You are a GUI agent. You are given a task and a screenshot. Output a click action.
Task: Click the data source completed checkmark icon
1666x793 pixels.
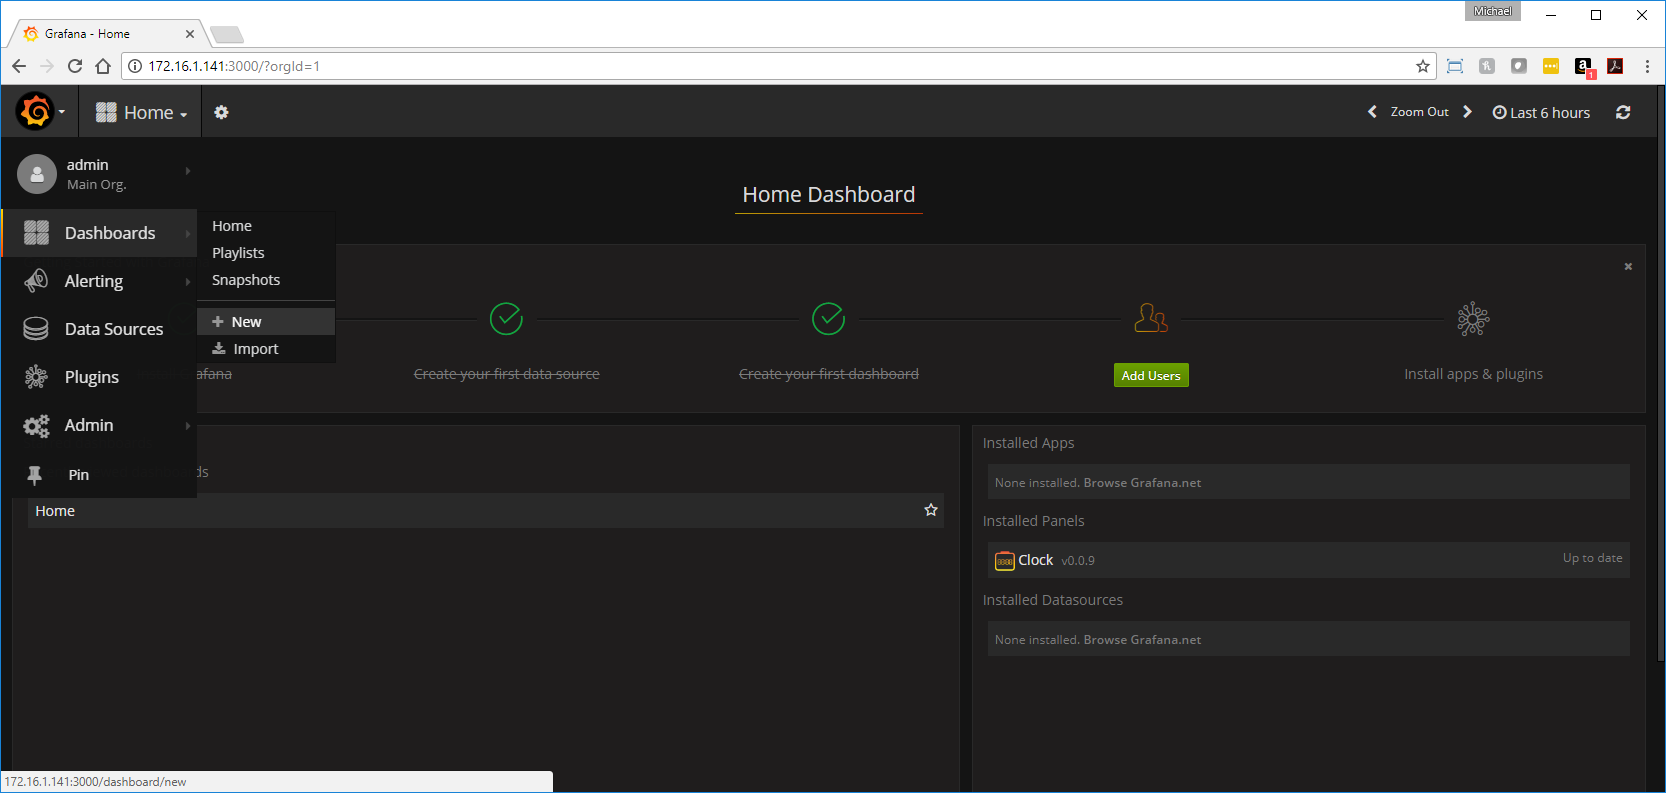pyautogui.click(x=507, y=319)
